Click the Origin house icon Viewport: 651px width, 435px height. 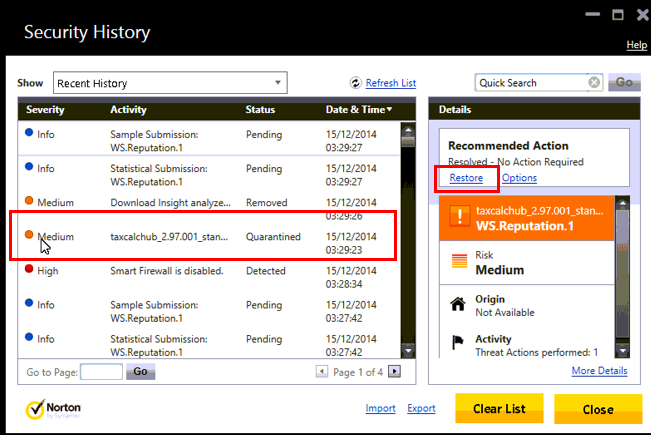click(457, 304)
